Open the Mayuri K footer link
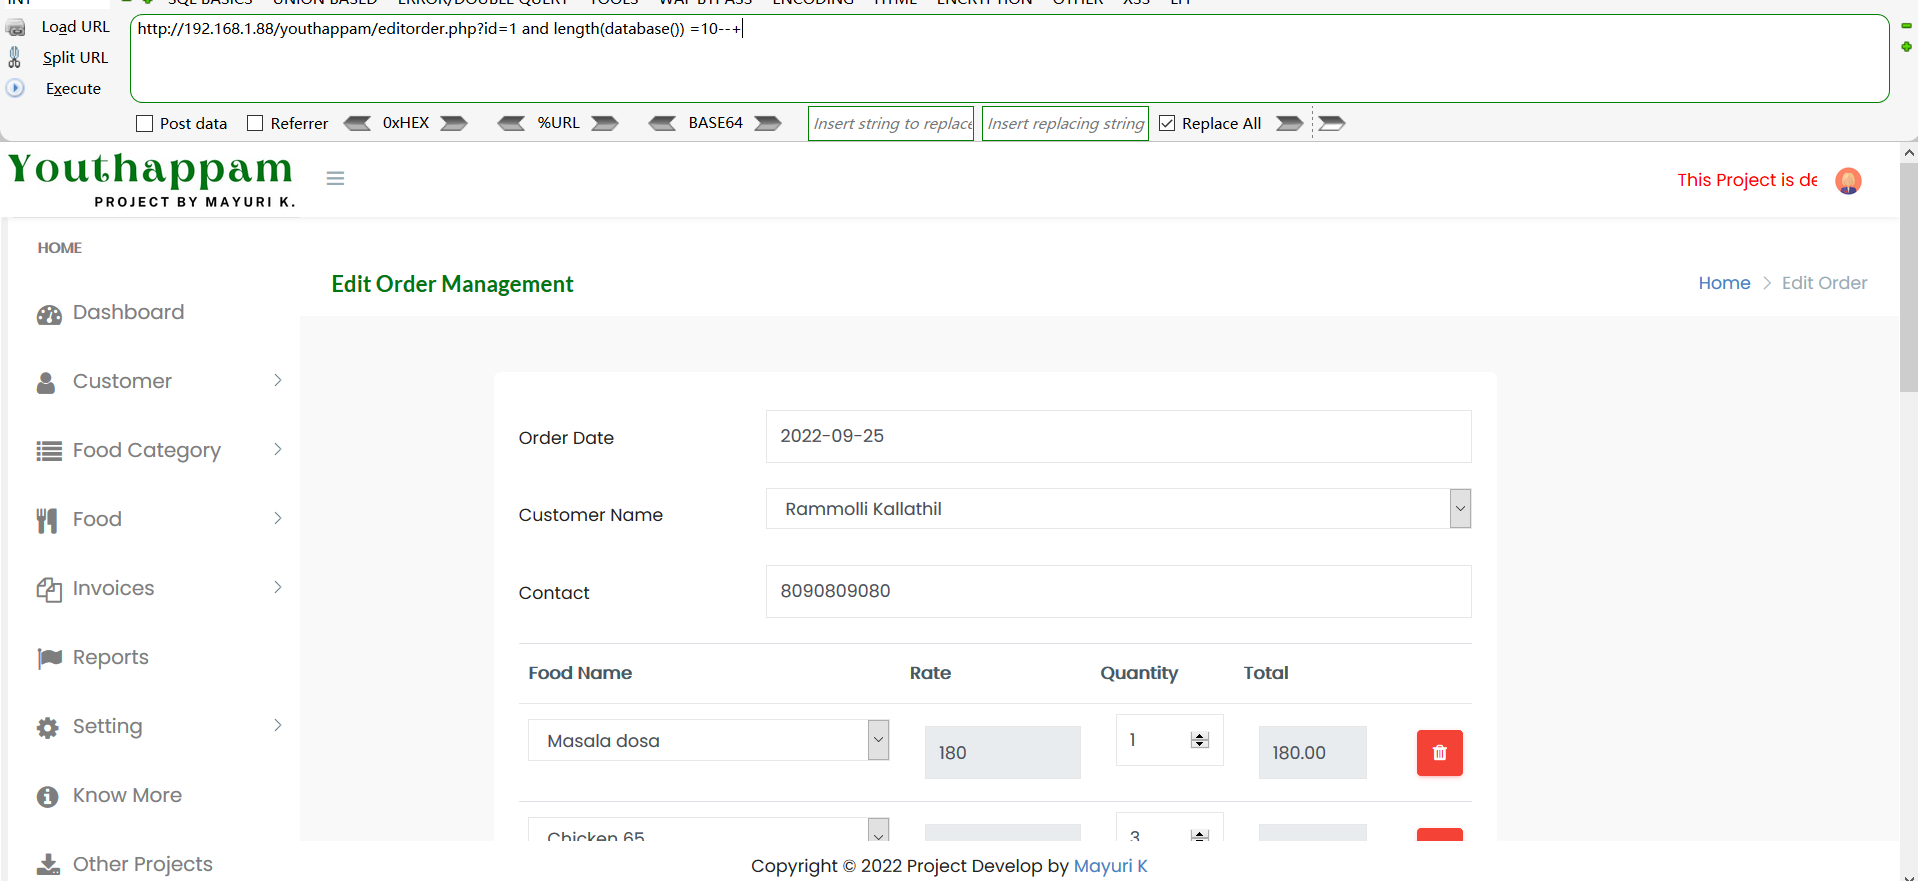This screenshot has height=881, width=1918. (1110, 866)
